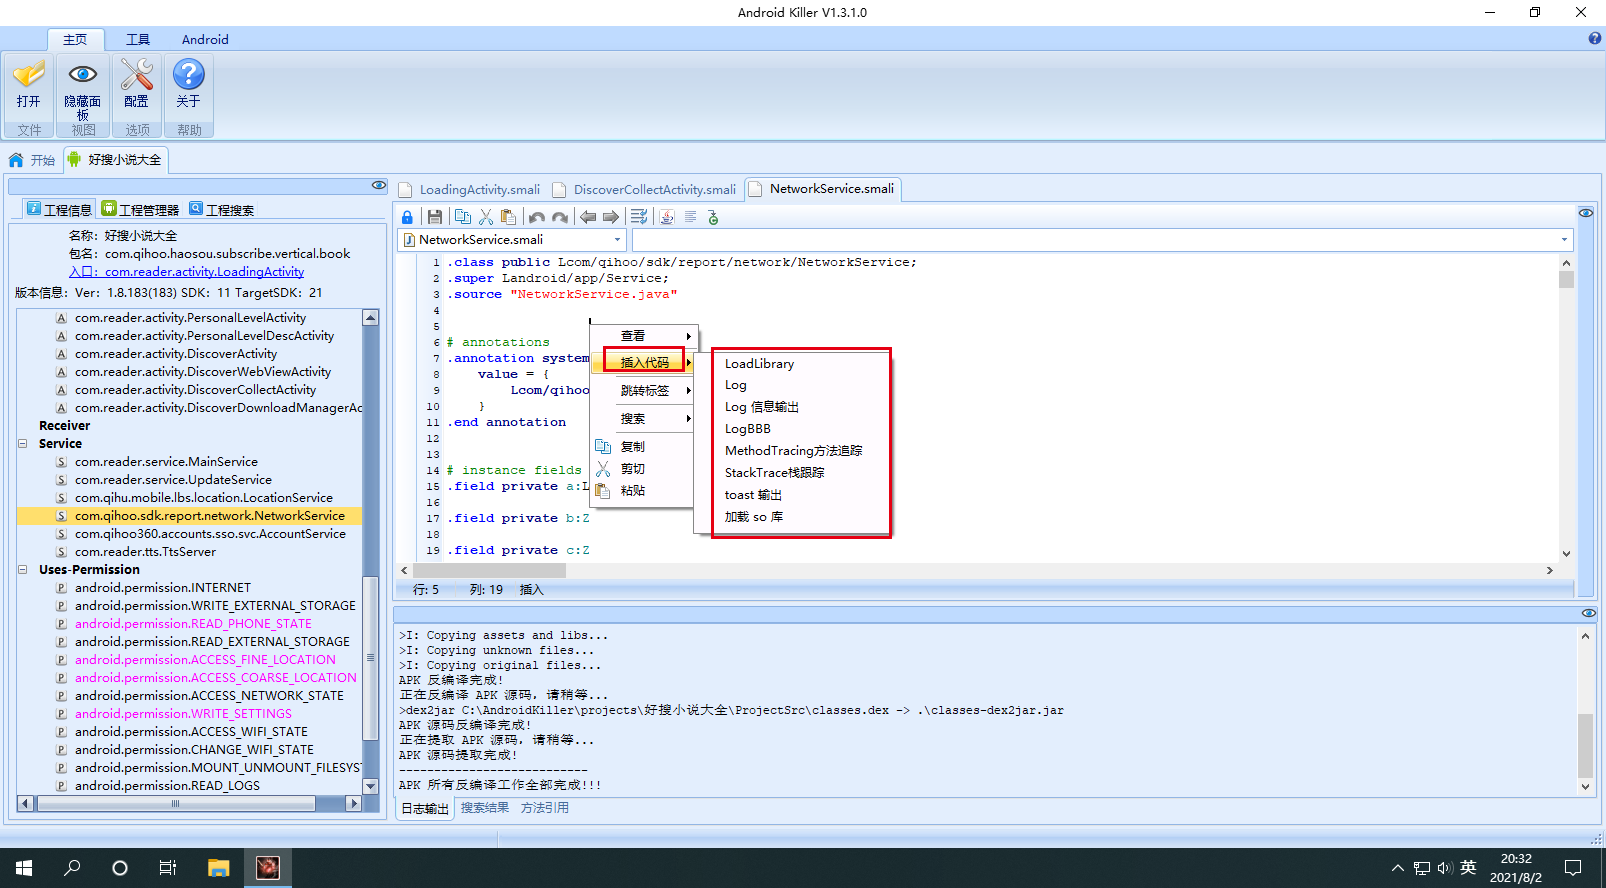Collapse the Service tree node
This screenshot has width=1606, height=888.
pos(22,444)
